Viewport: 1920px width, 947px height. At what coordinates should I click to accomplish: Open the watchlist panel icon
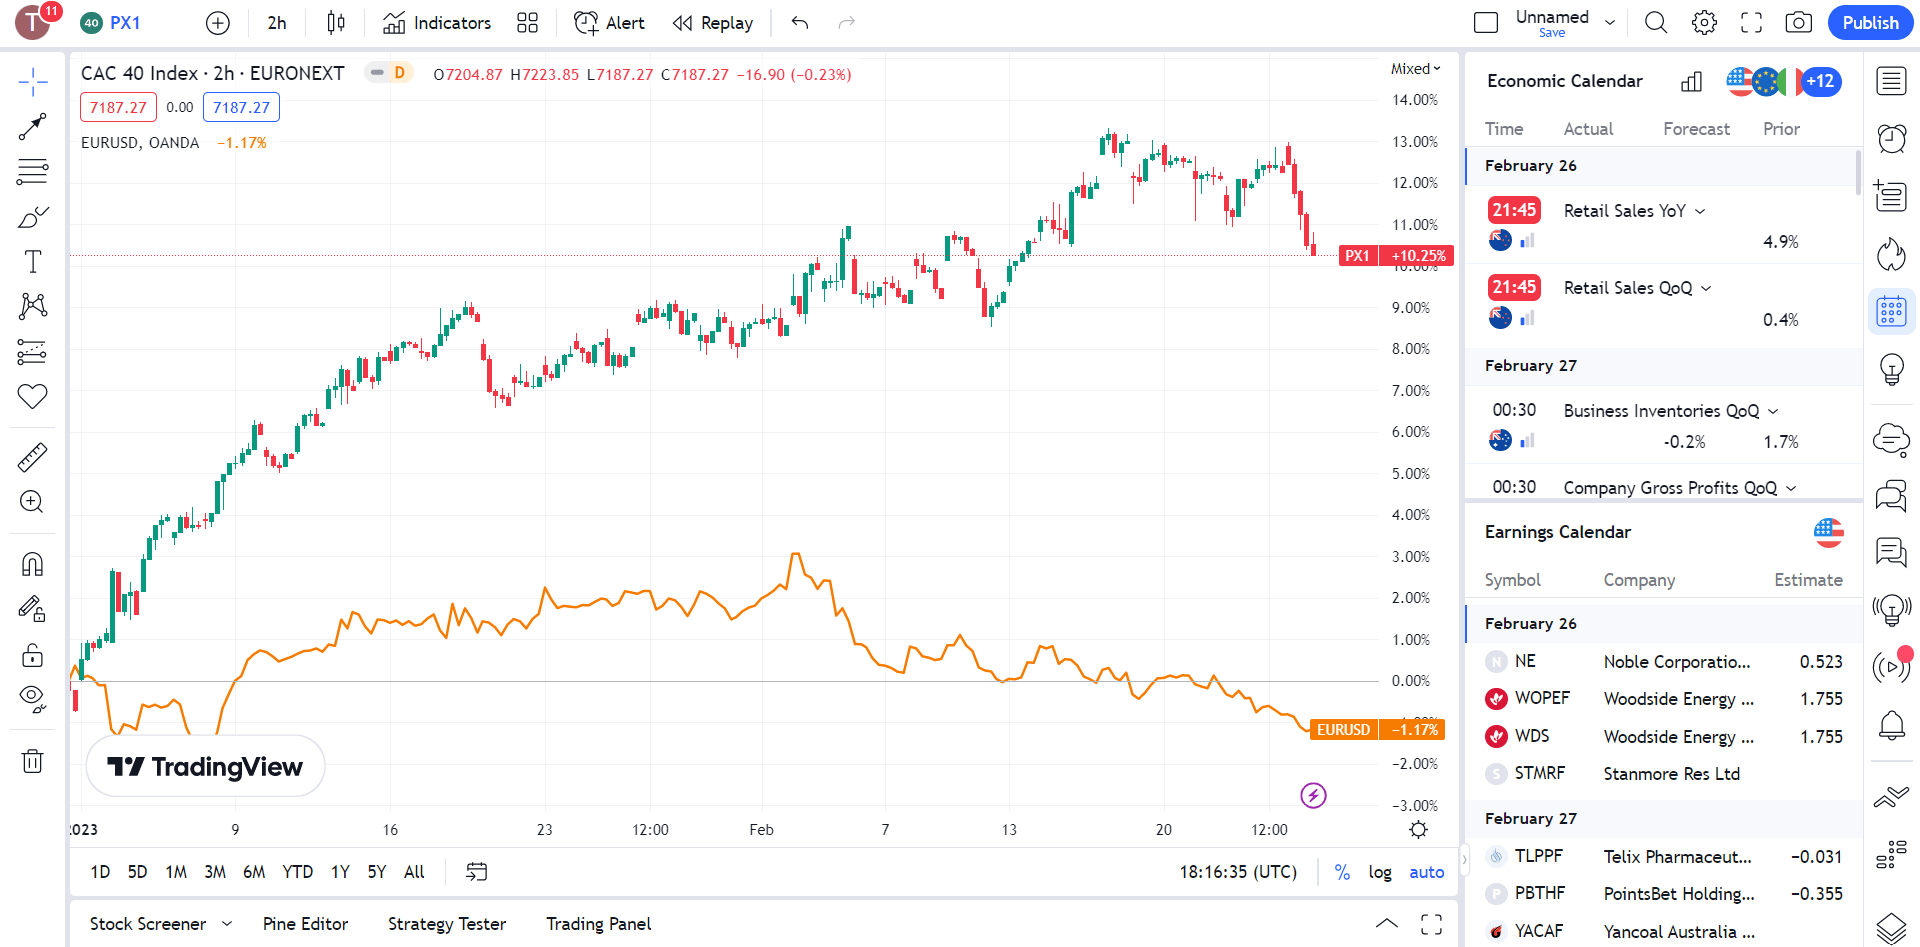coord(1891,81)
